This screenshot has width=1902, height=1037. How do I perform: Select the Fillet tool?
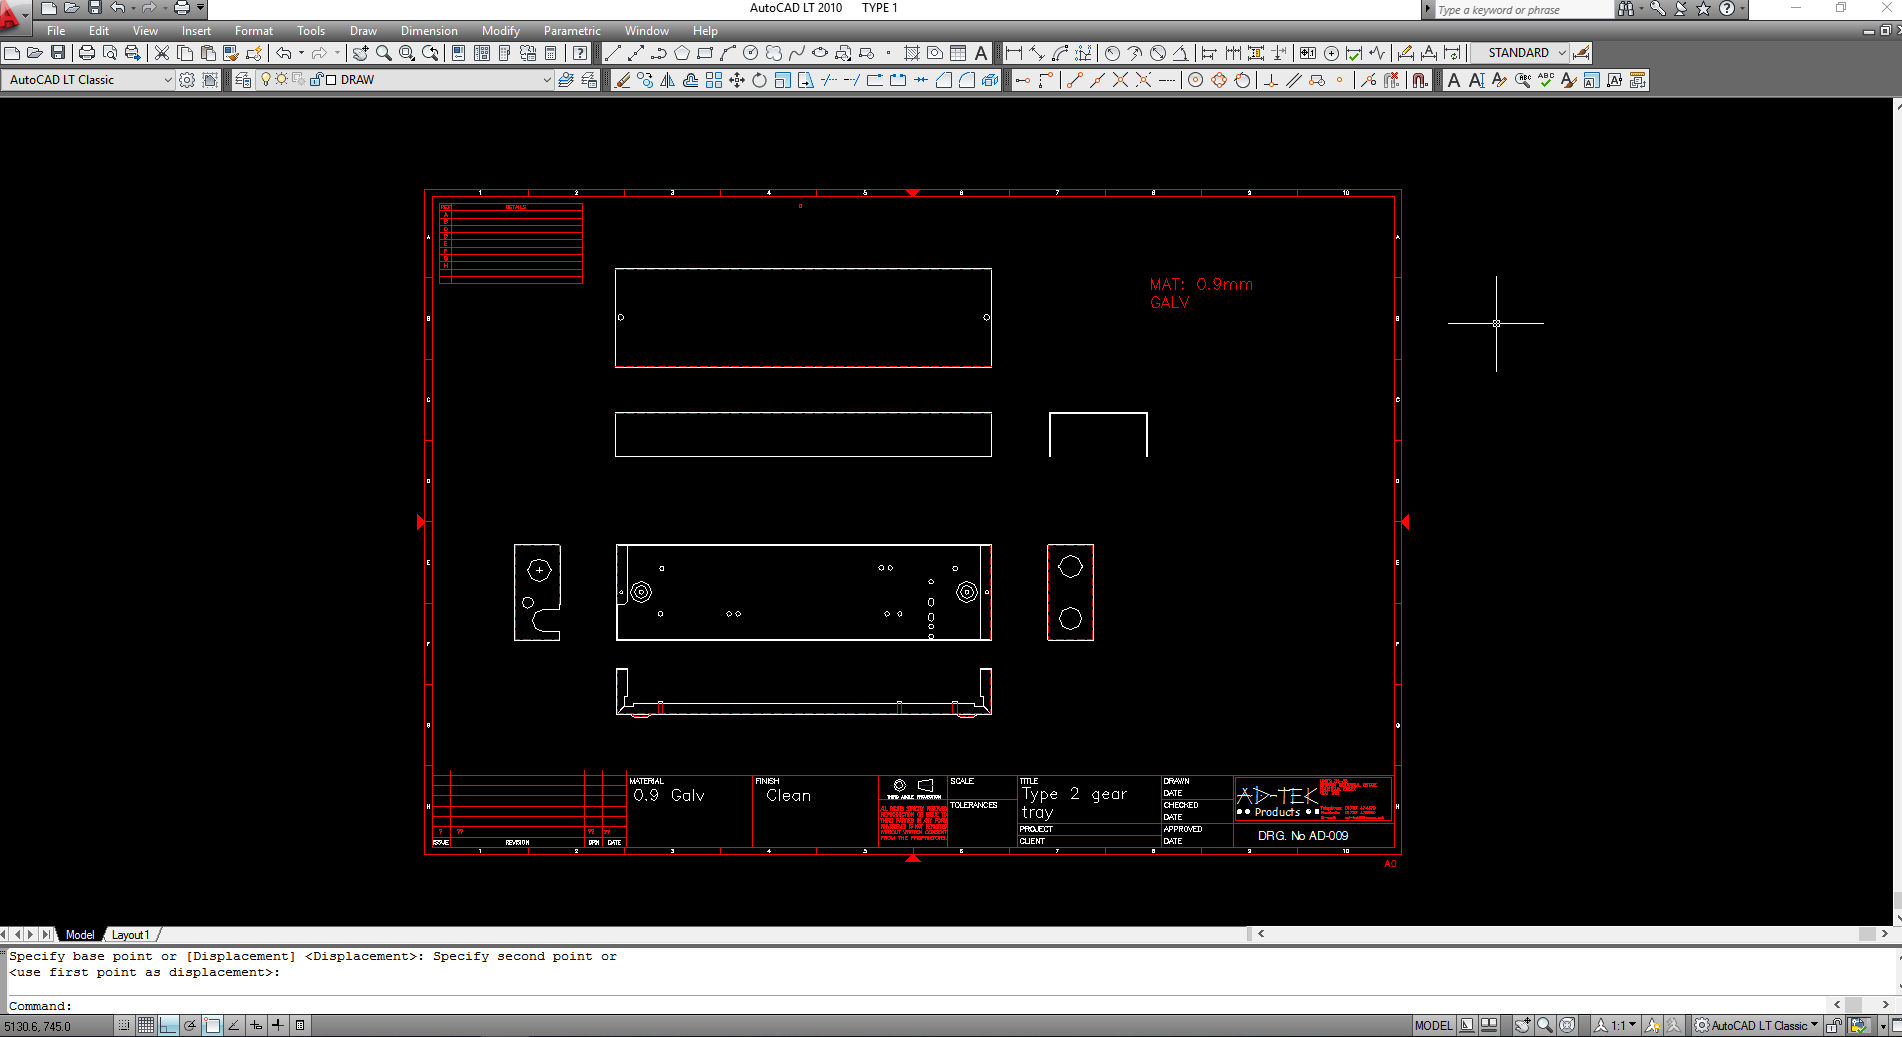tap(967, 80)
